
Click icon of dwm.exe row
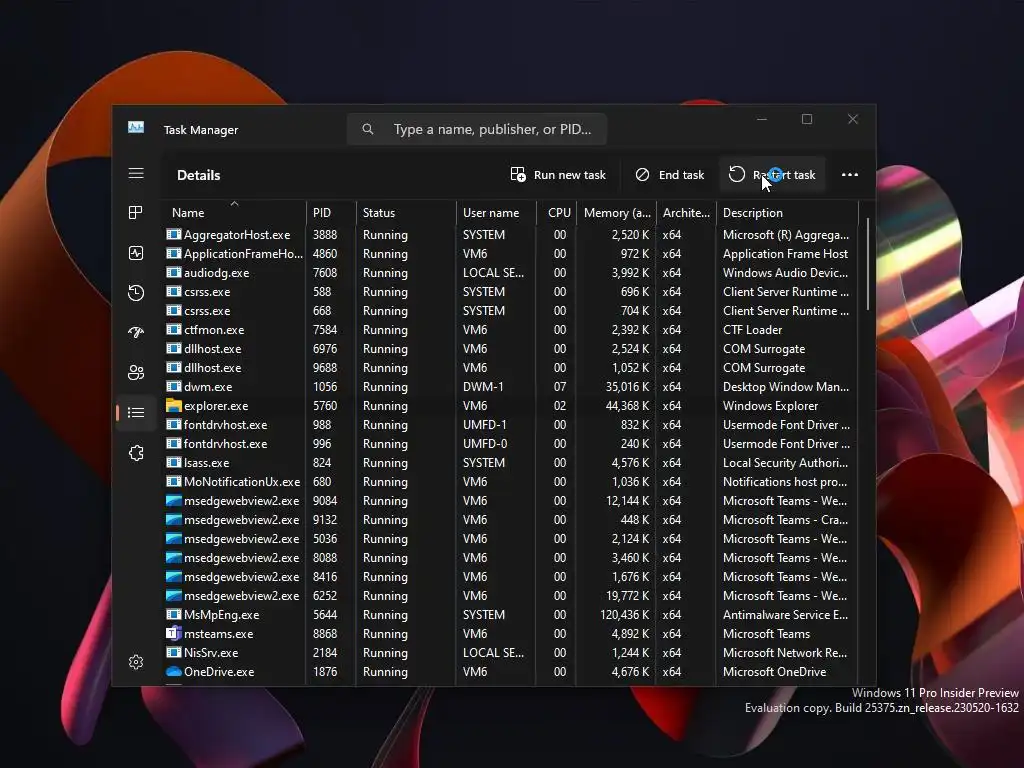coord(173,387)
